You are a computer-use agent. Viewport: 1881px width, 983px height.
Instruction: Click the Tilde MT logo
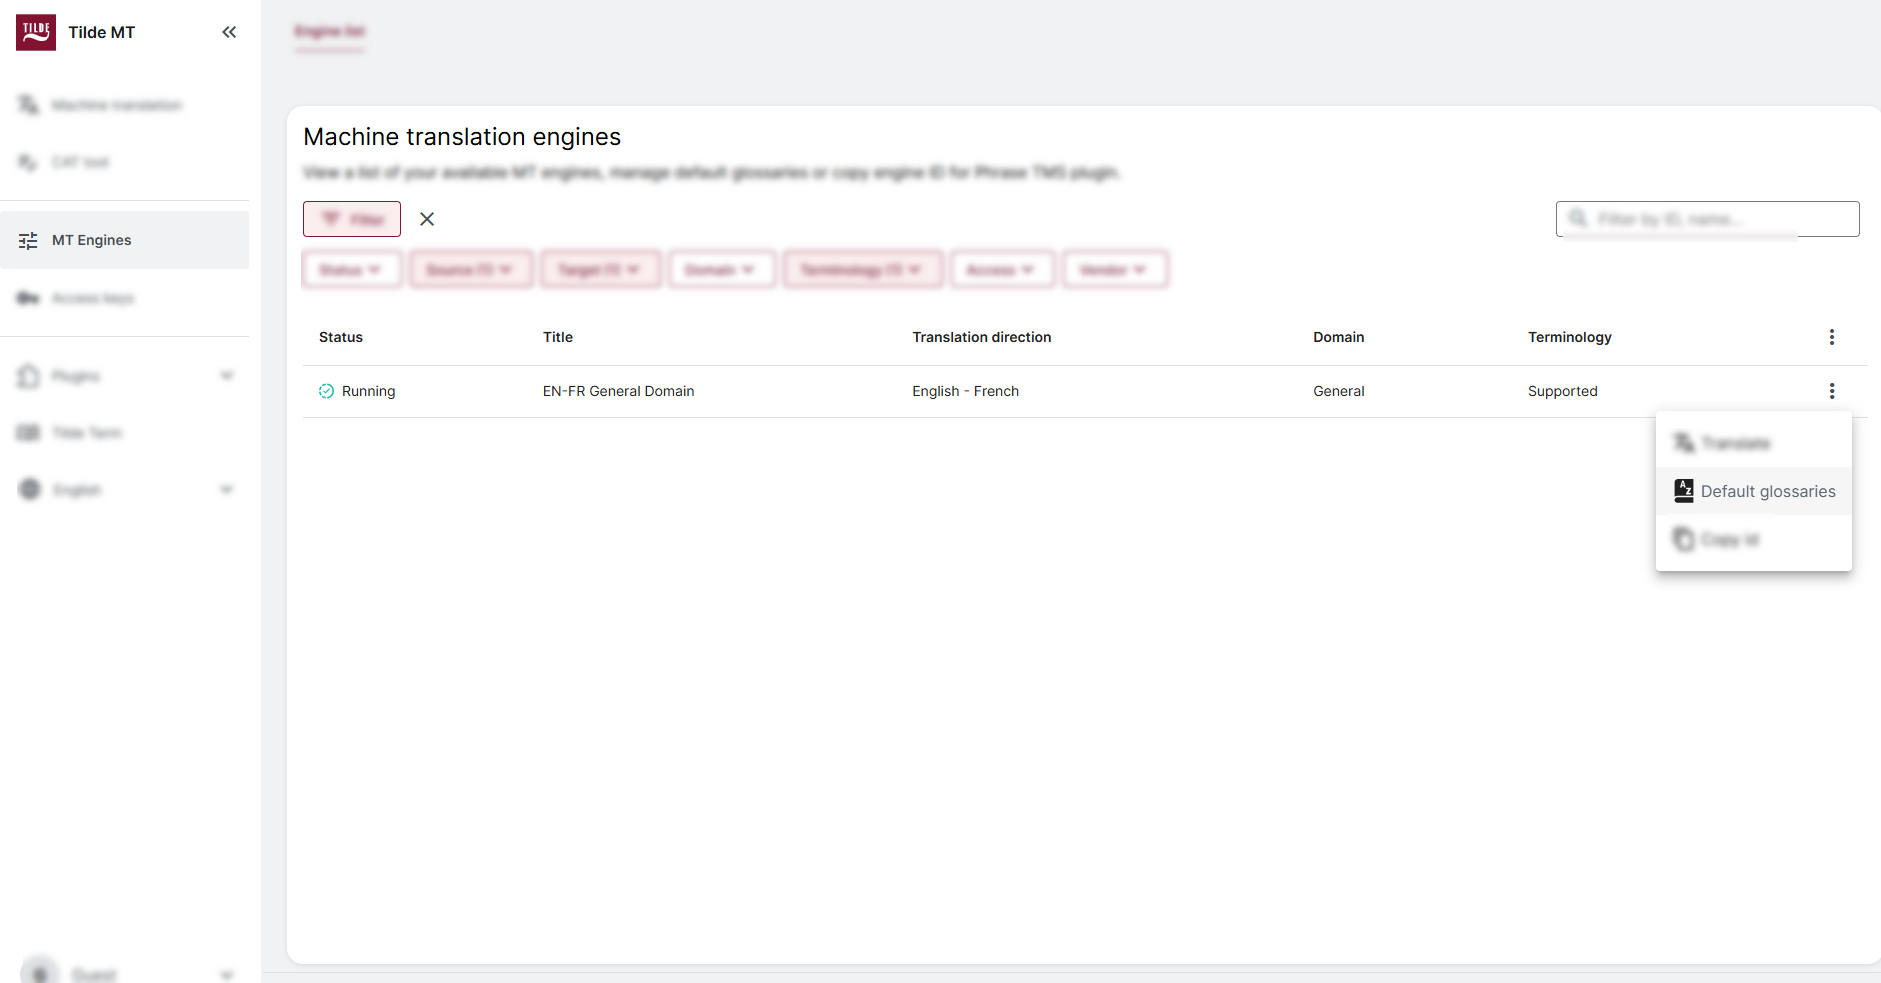click(35, 31)
